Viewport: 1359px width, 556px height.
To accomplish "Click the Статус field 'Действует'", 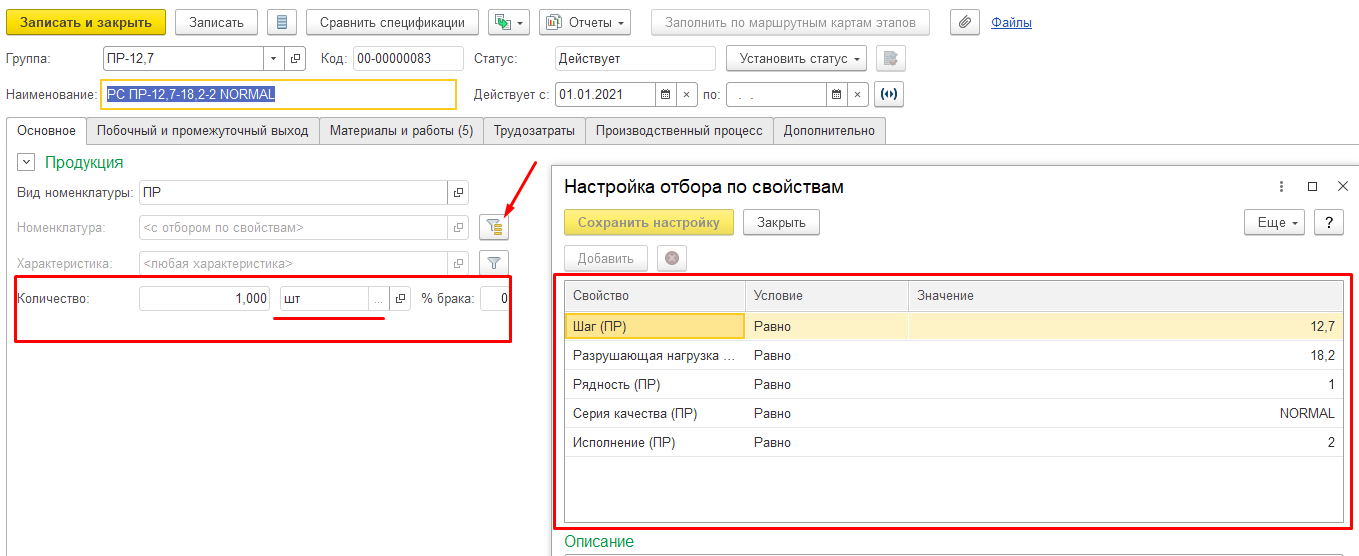I will click(635, 59).
